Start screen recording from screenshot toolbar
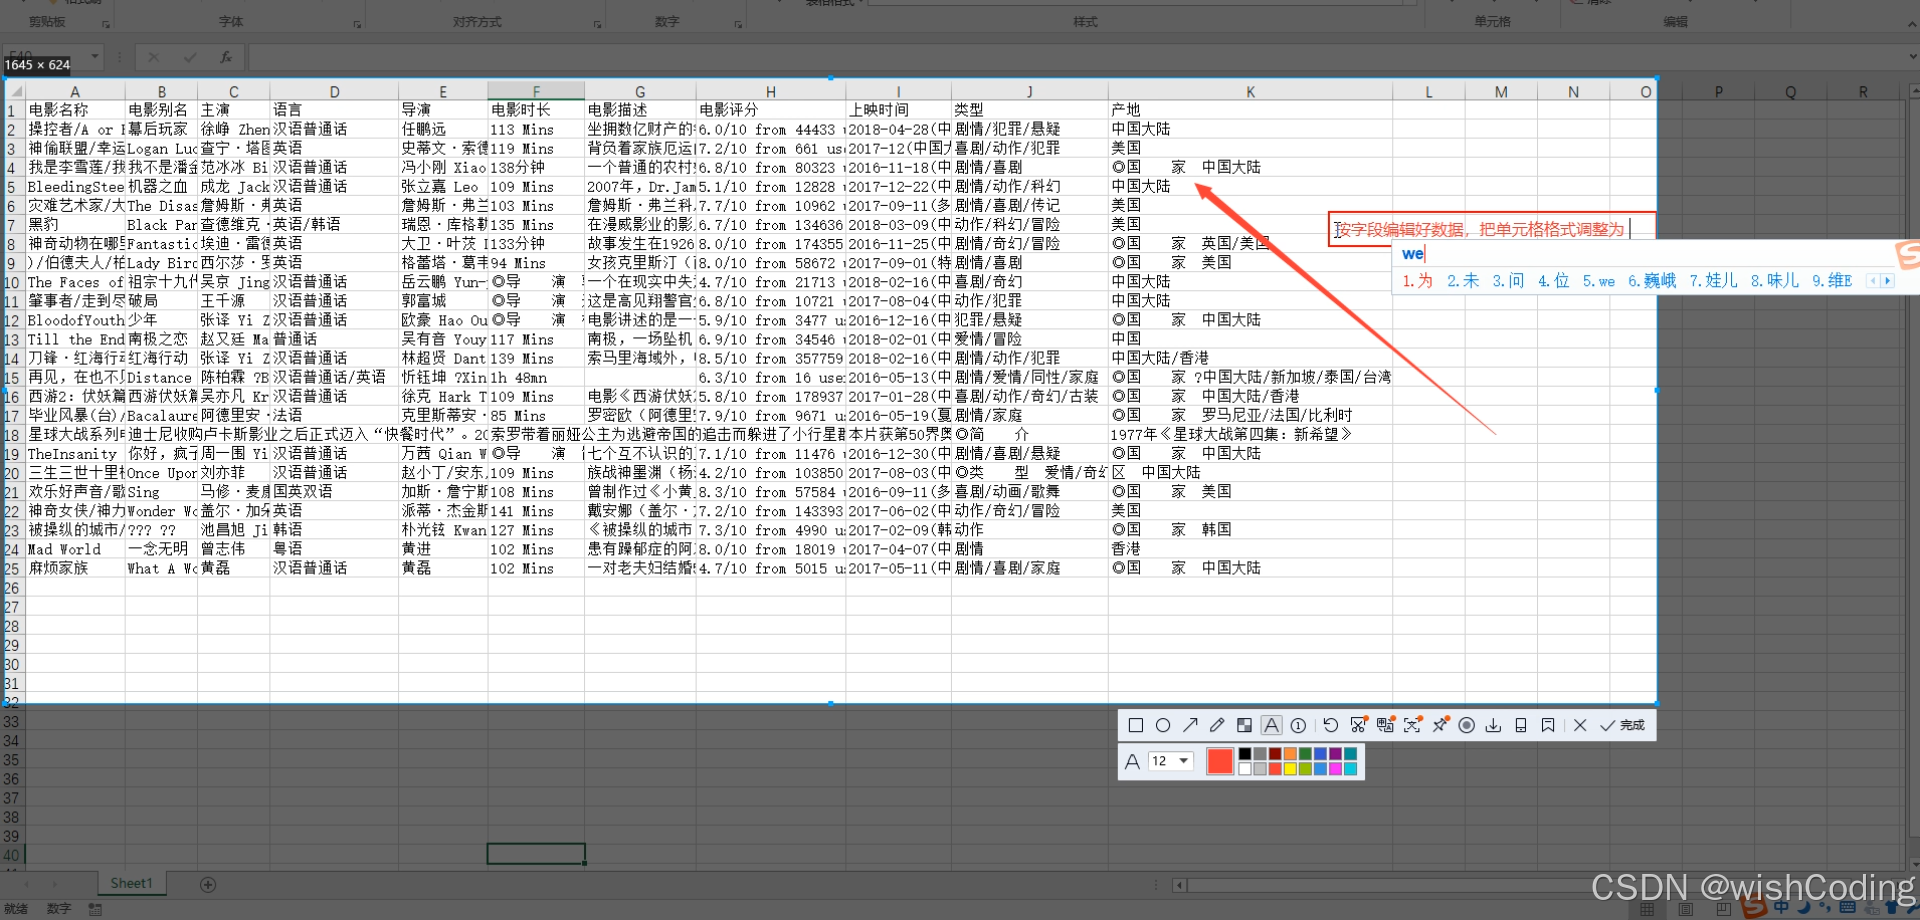The height and width of the screenshot is (920, 1920). [x=1466, y=725]
